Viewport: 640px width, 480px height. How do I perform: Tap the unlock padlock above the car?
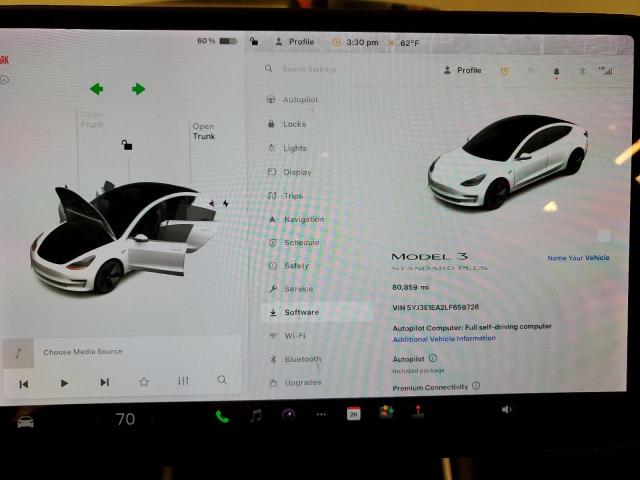click(x=127, y=144)
